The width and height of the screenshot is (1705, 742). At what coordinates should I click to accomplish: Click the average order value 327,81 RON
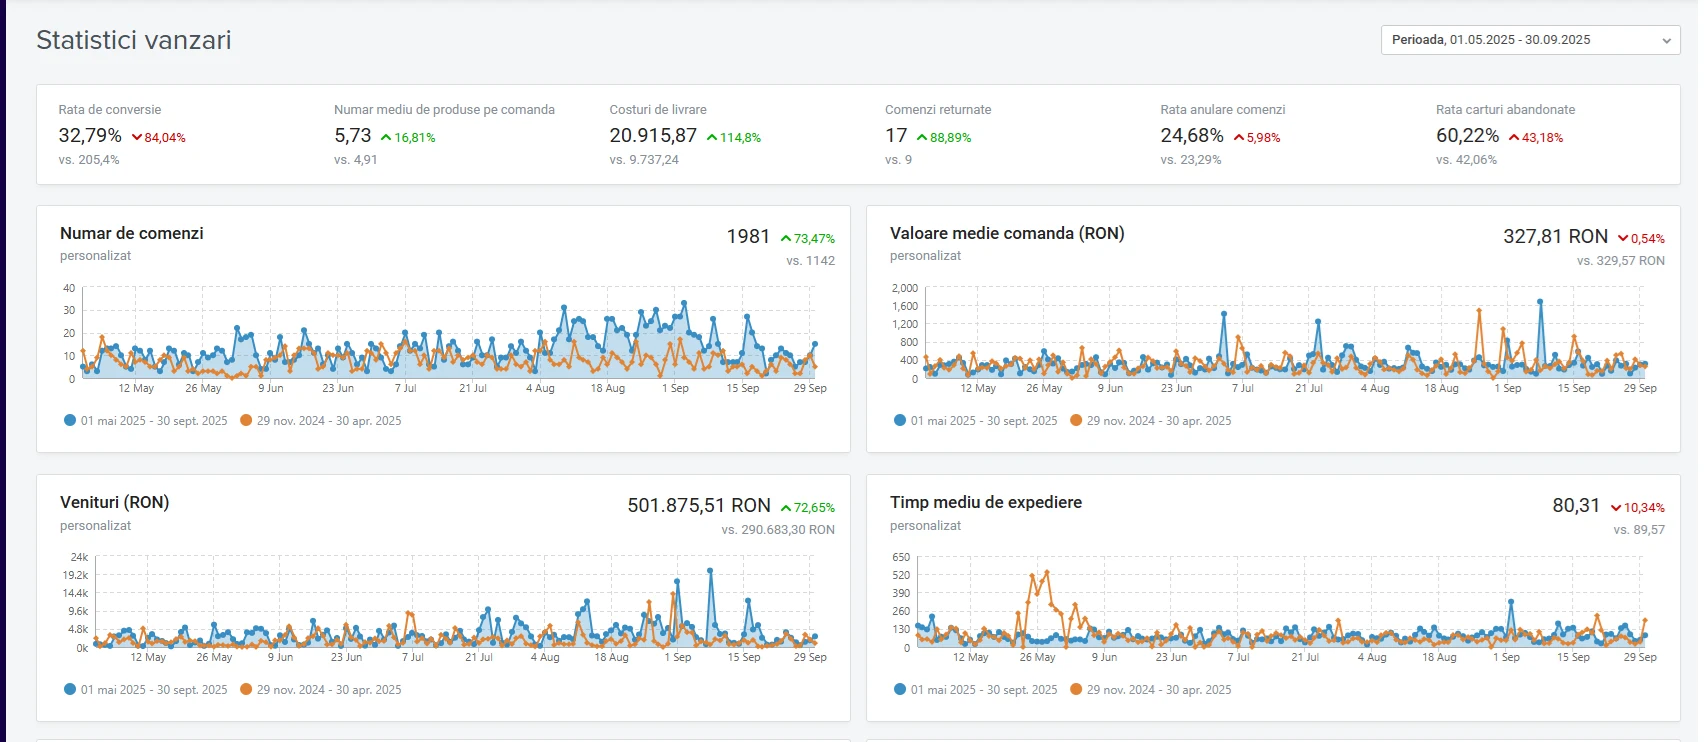pyautogui.click(x=1556, y=237)
